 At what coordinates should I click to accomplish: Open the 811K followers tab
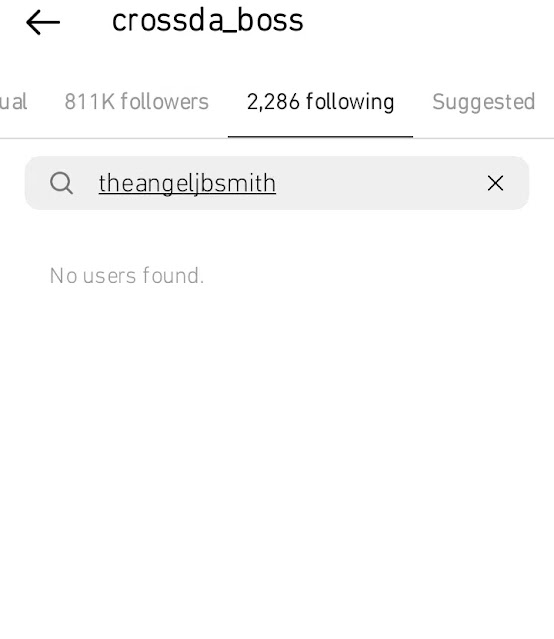137,102
